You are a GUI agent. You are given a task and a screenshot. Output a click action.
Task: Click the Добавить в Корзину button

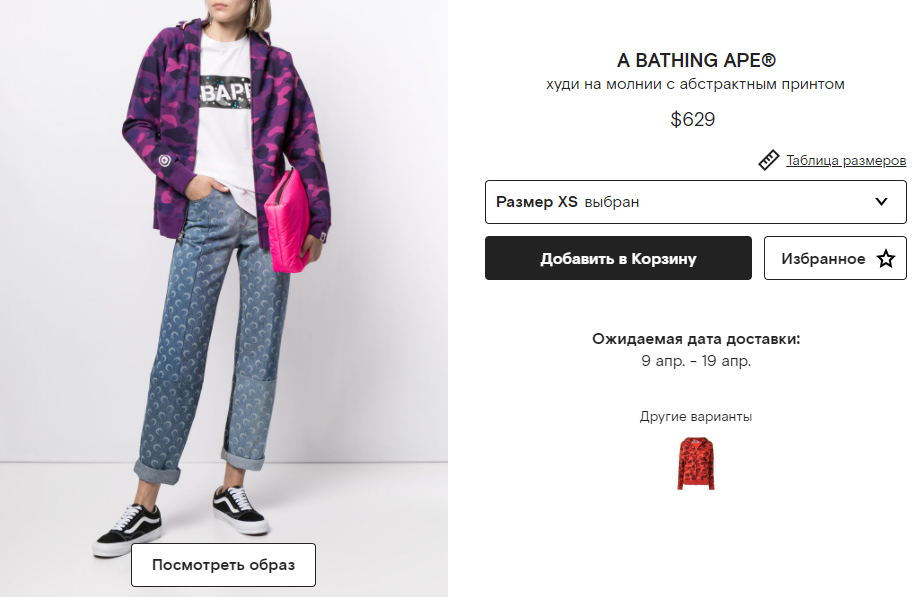pyautogui.click(x=618, y=258)
